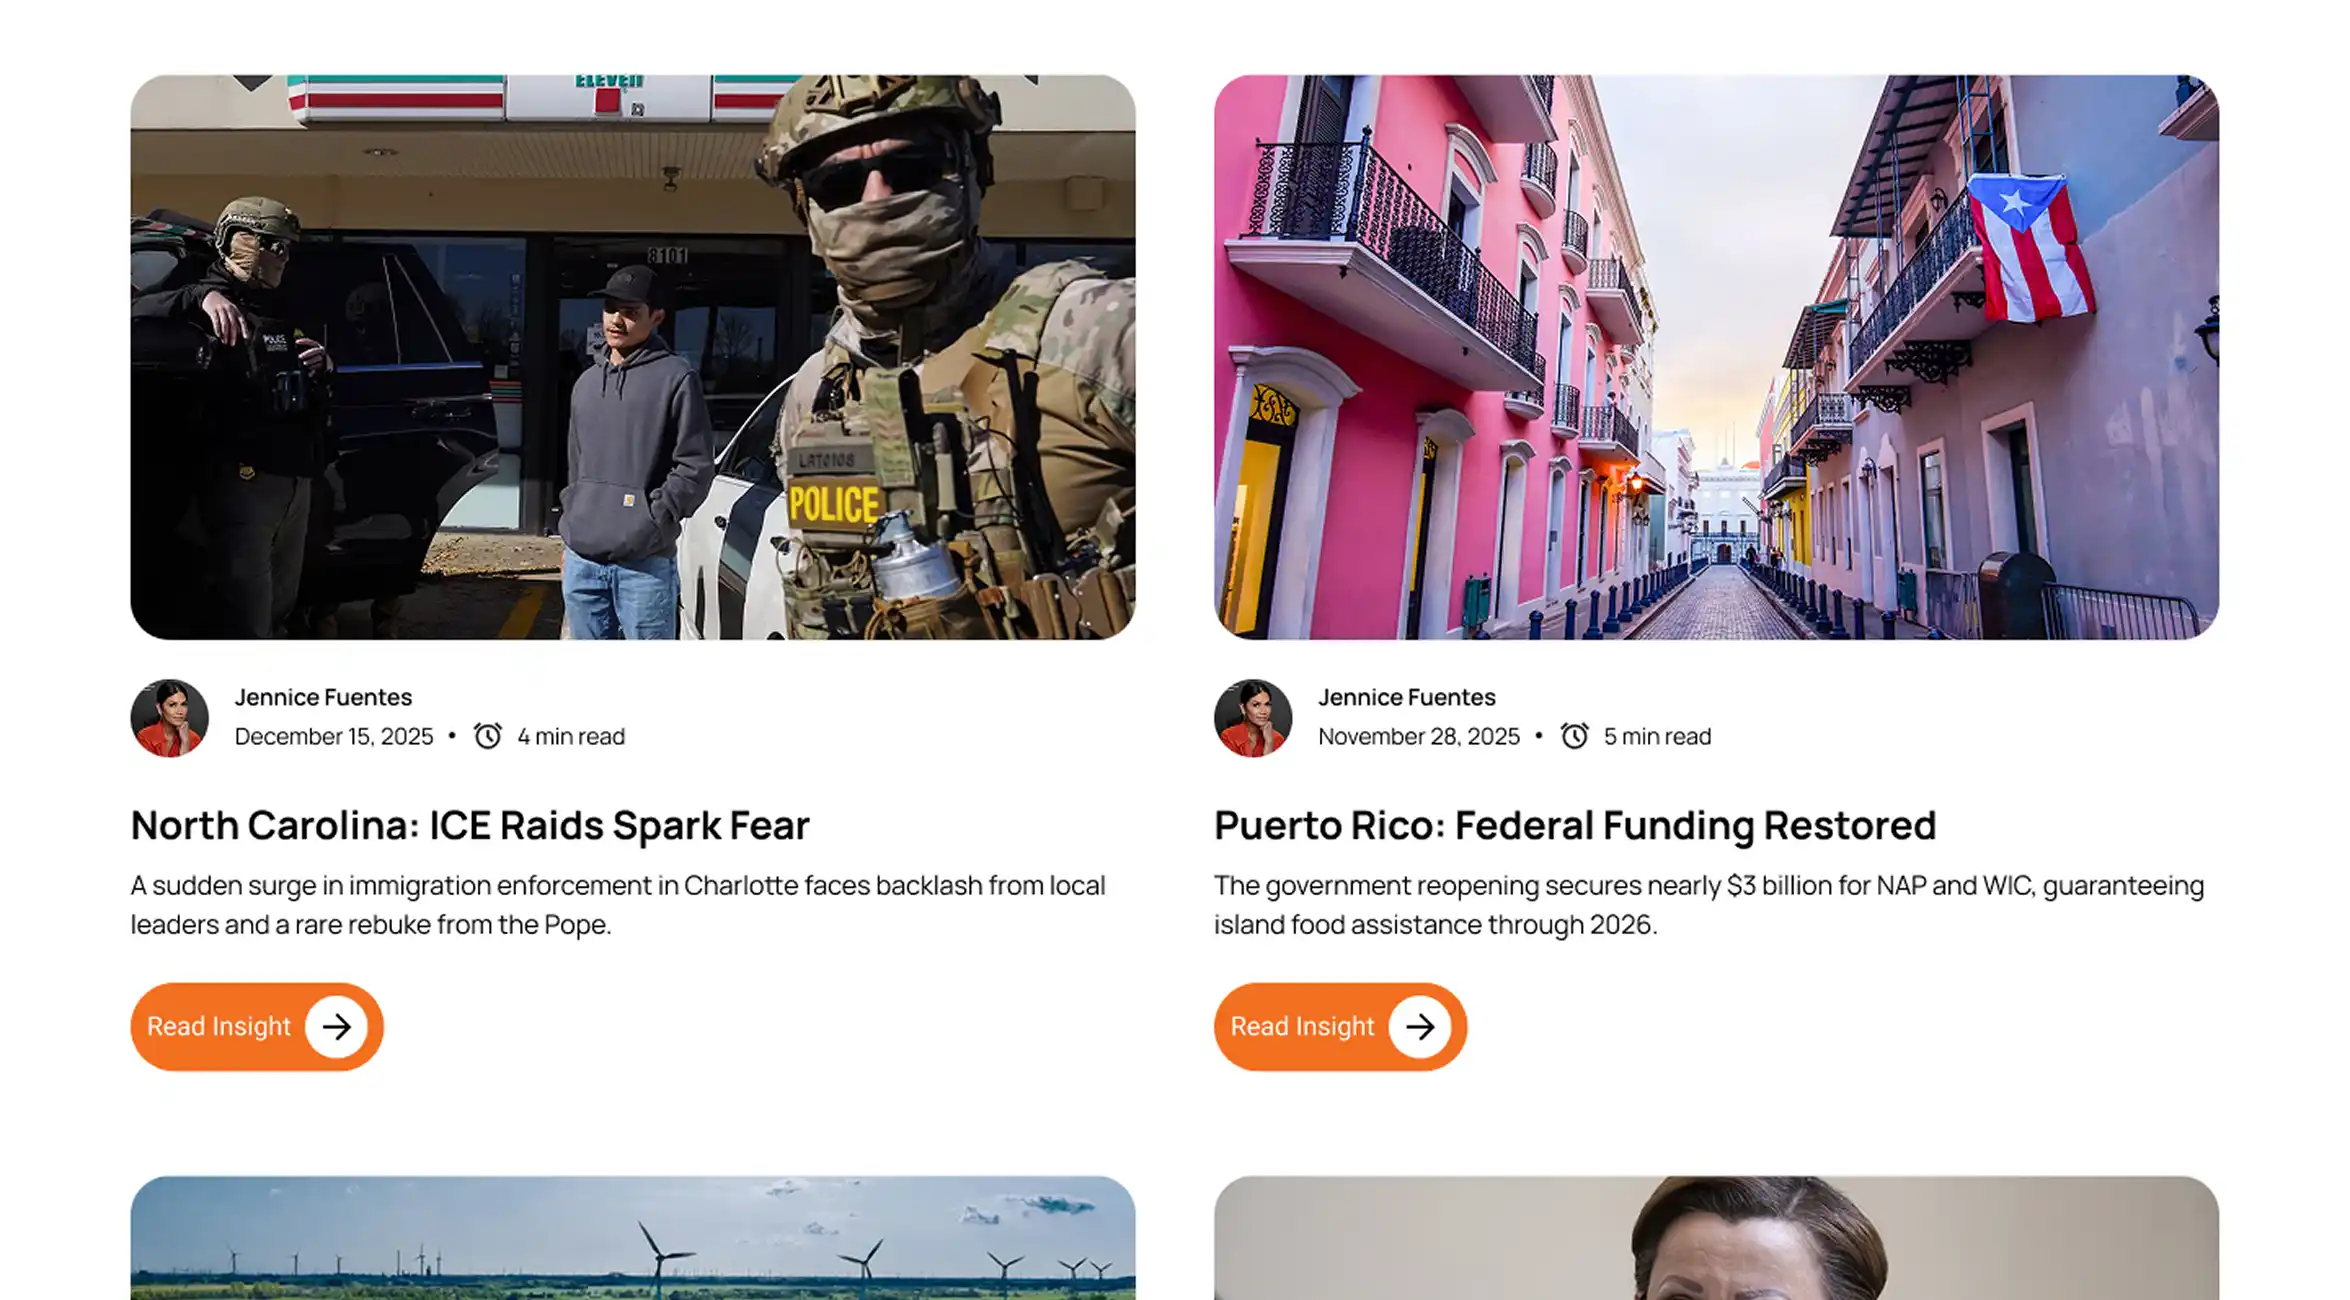Open the Puerto Rico street article image
This screenshot has height=1300, width=2350.
pyautogui.click(x=1716, y=357)
